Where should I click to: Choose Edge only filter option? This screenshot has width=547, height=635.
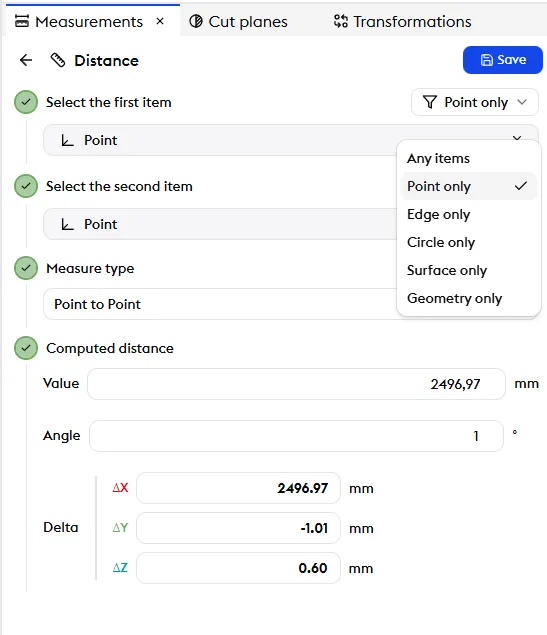coord(469,214)
